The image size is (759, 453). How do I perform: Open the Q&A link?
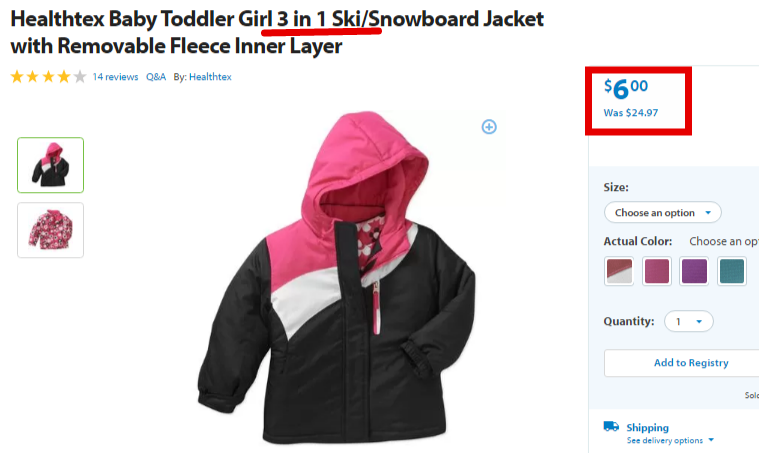click(x=156, y=77)
